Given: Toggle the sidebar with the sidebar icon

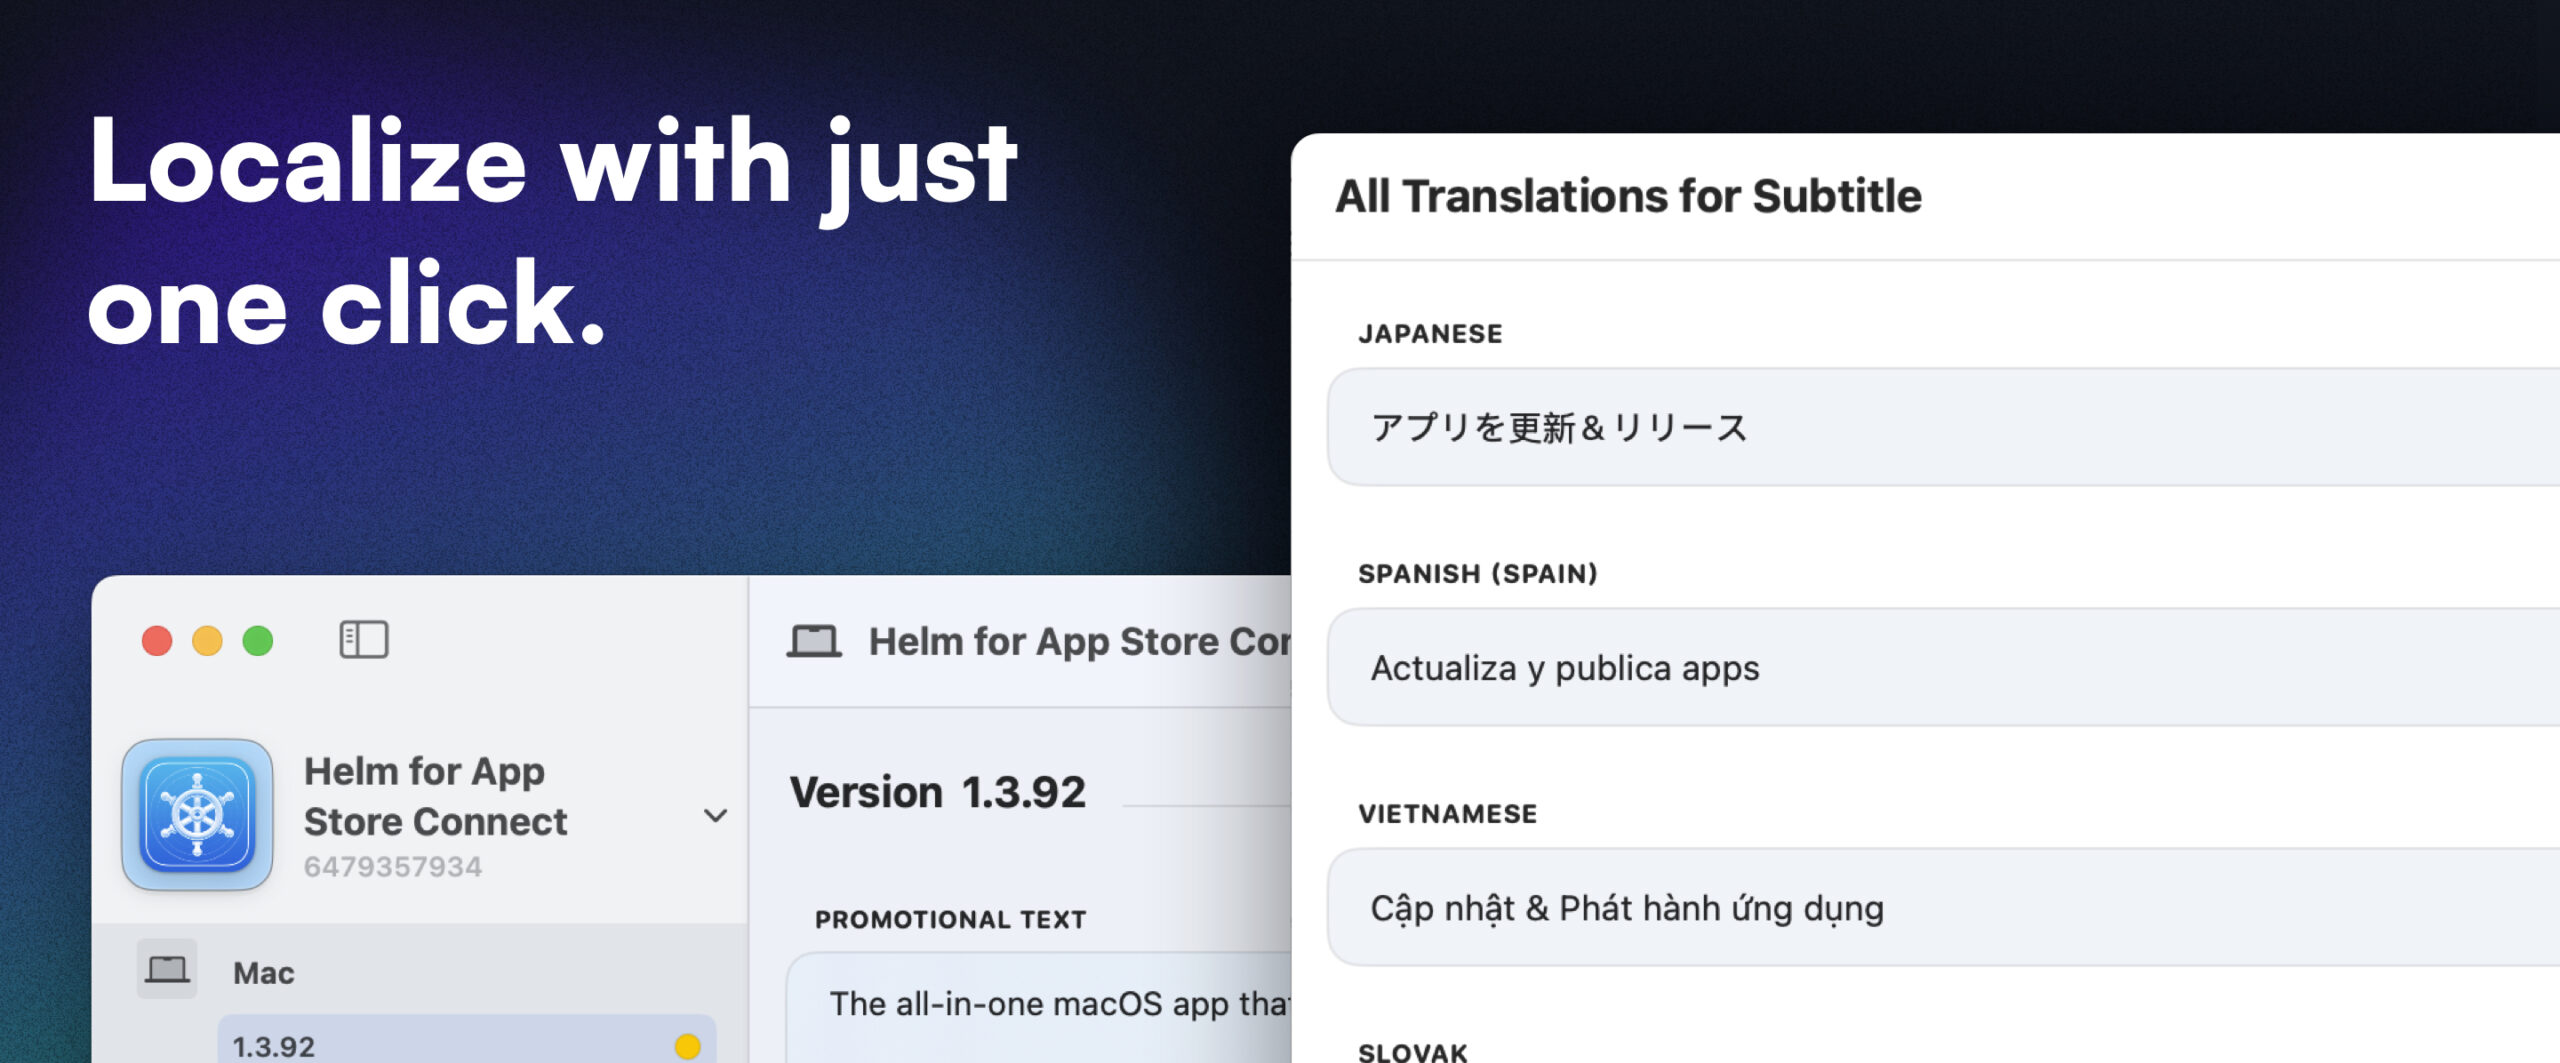Looking at the screenshot, I should (364, 640).
